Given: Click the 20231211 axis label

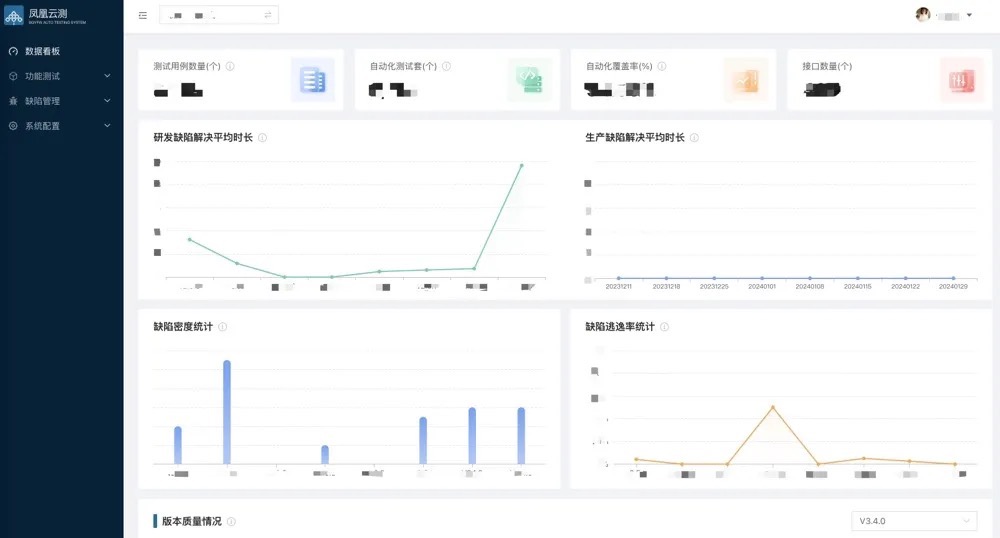Looking at the screenshot, I should (x=619, y=287).
